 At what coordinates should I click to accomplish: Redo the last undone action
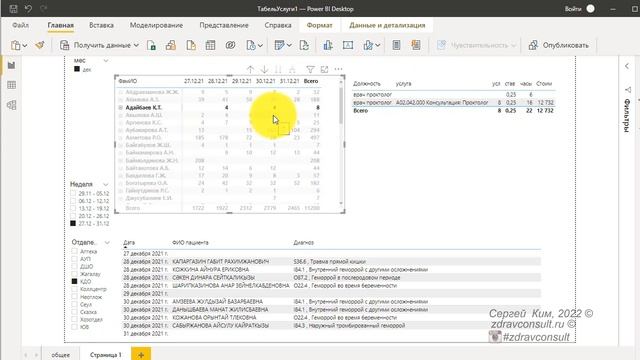[43, 9]
